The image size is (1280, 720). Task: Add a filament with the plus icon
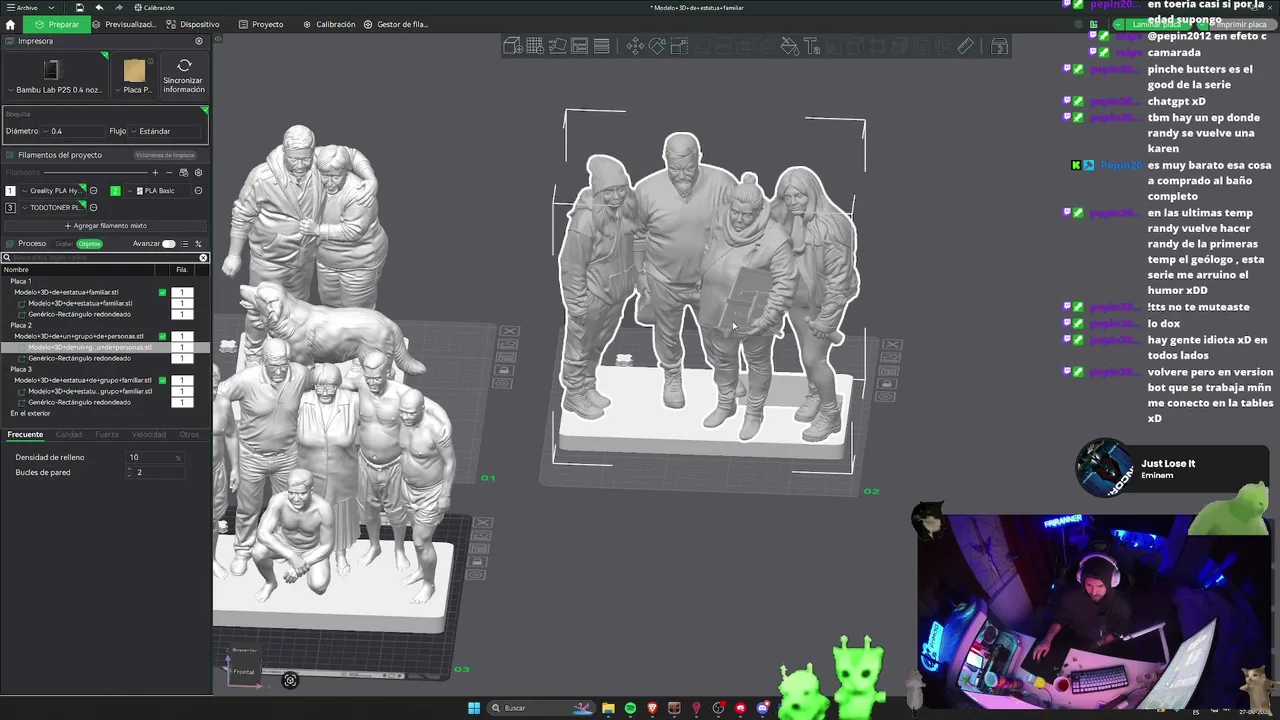click(x=155, y=172)
